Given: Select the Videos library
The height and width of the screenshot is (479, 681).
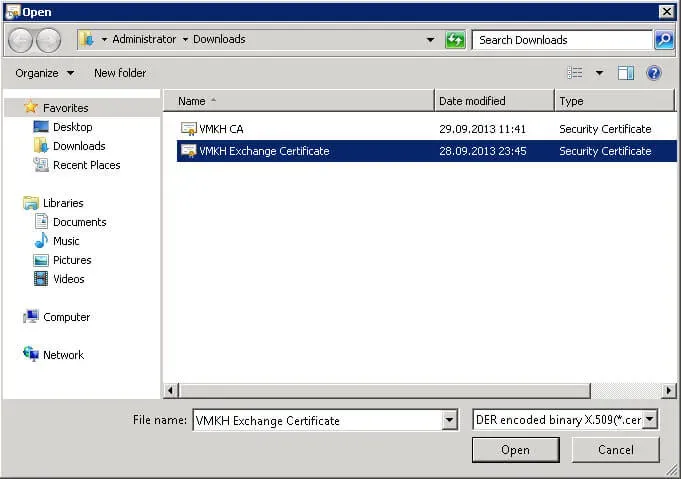Looking at the screenshot, I should click(69, 279).
